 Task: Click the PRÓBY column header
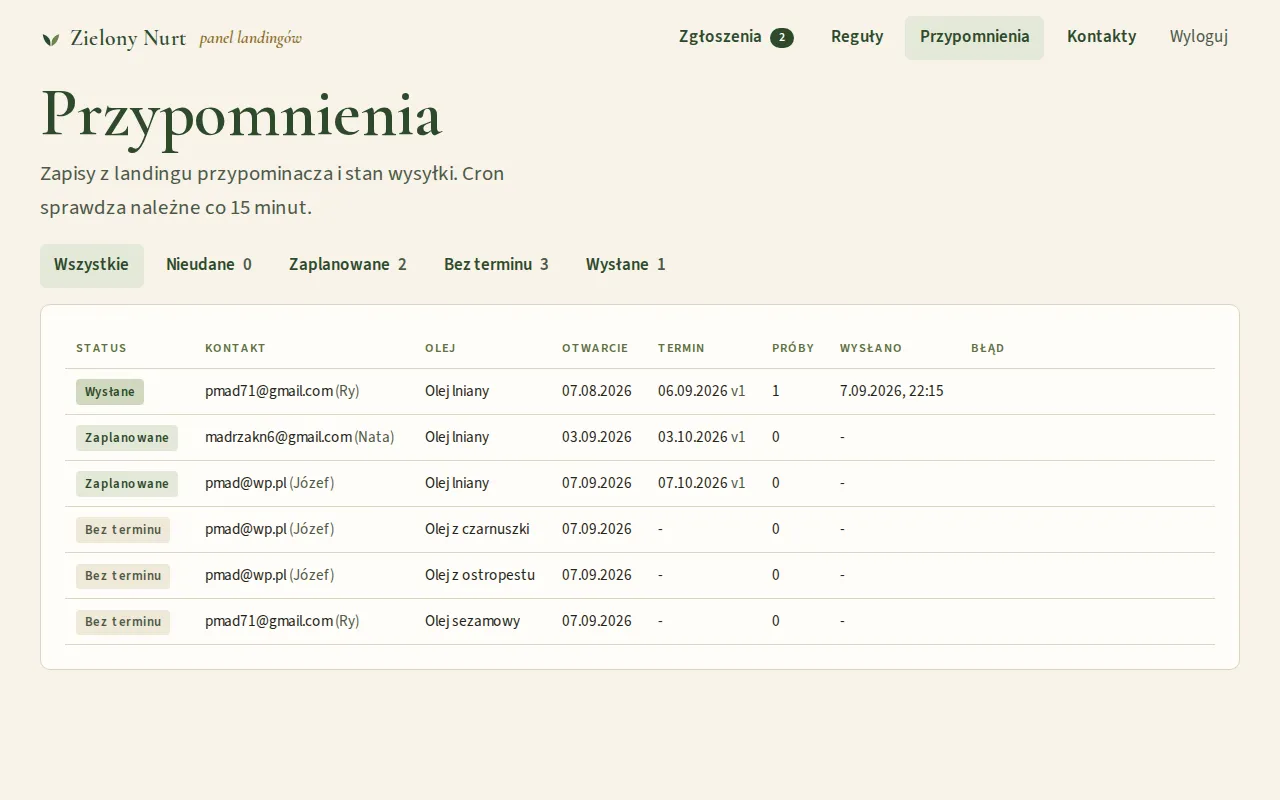click(793, 348)
